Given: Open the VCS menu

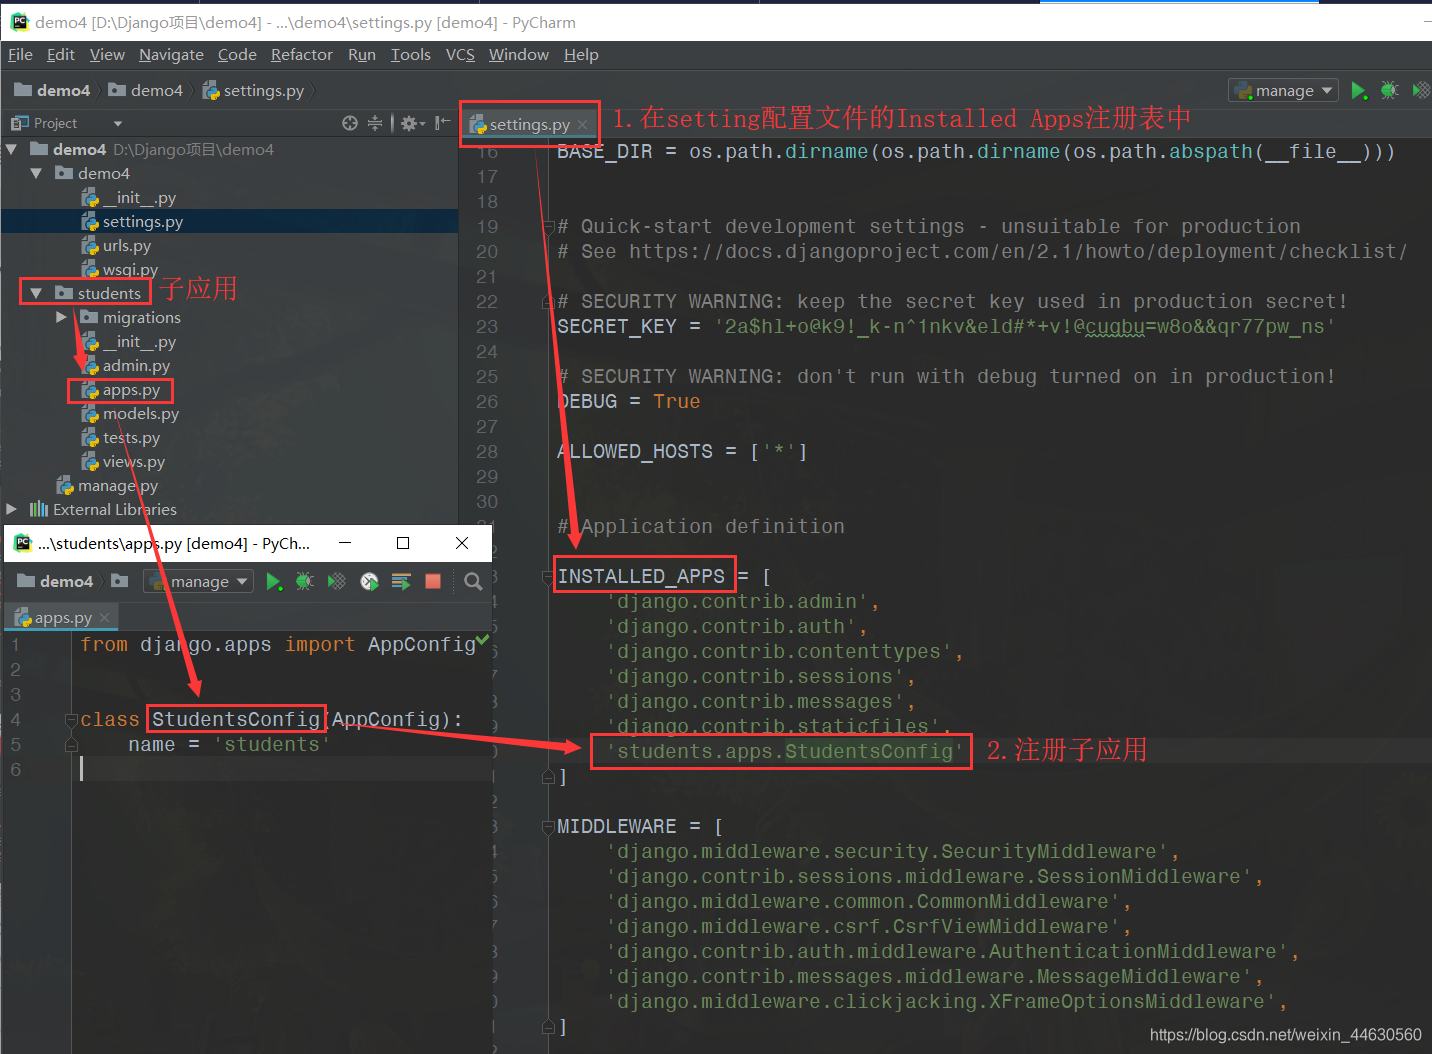Looking at the screenshot, I should (x=460, y=54).
